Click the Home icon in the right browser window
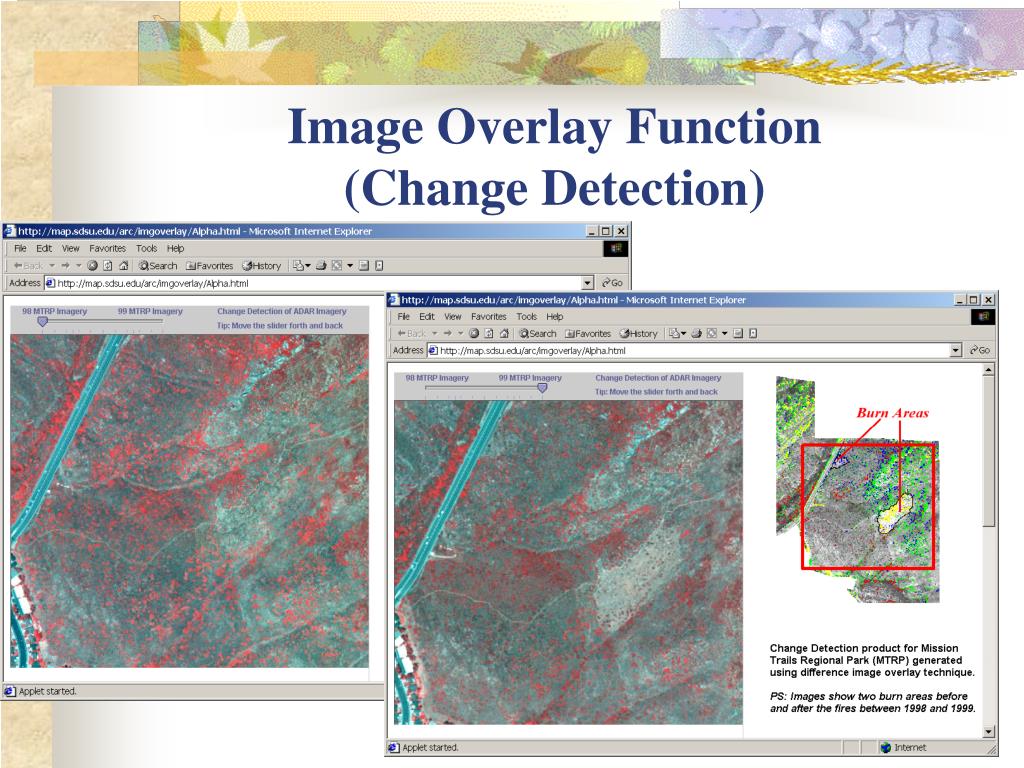The height and width of the screenshot is (768, 1024). [504, 334]
